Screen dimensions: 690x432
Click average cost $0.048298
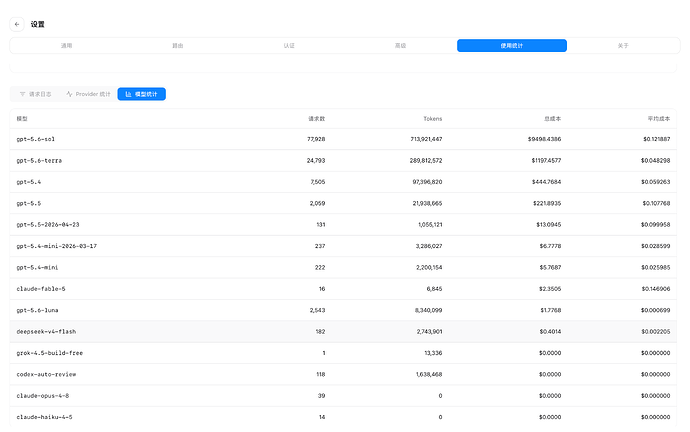tap(656, 161)
